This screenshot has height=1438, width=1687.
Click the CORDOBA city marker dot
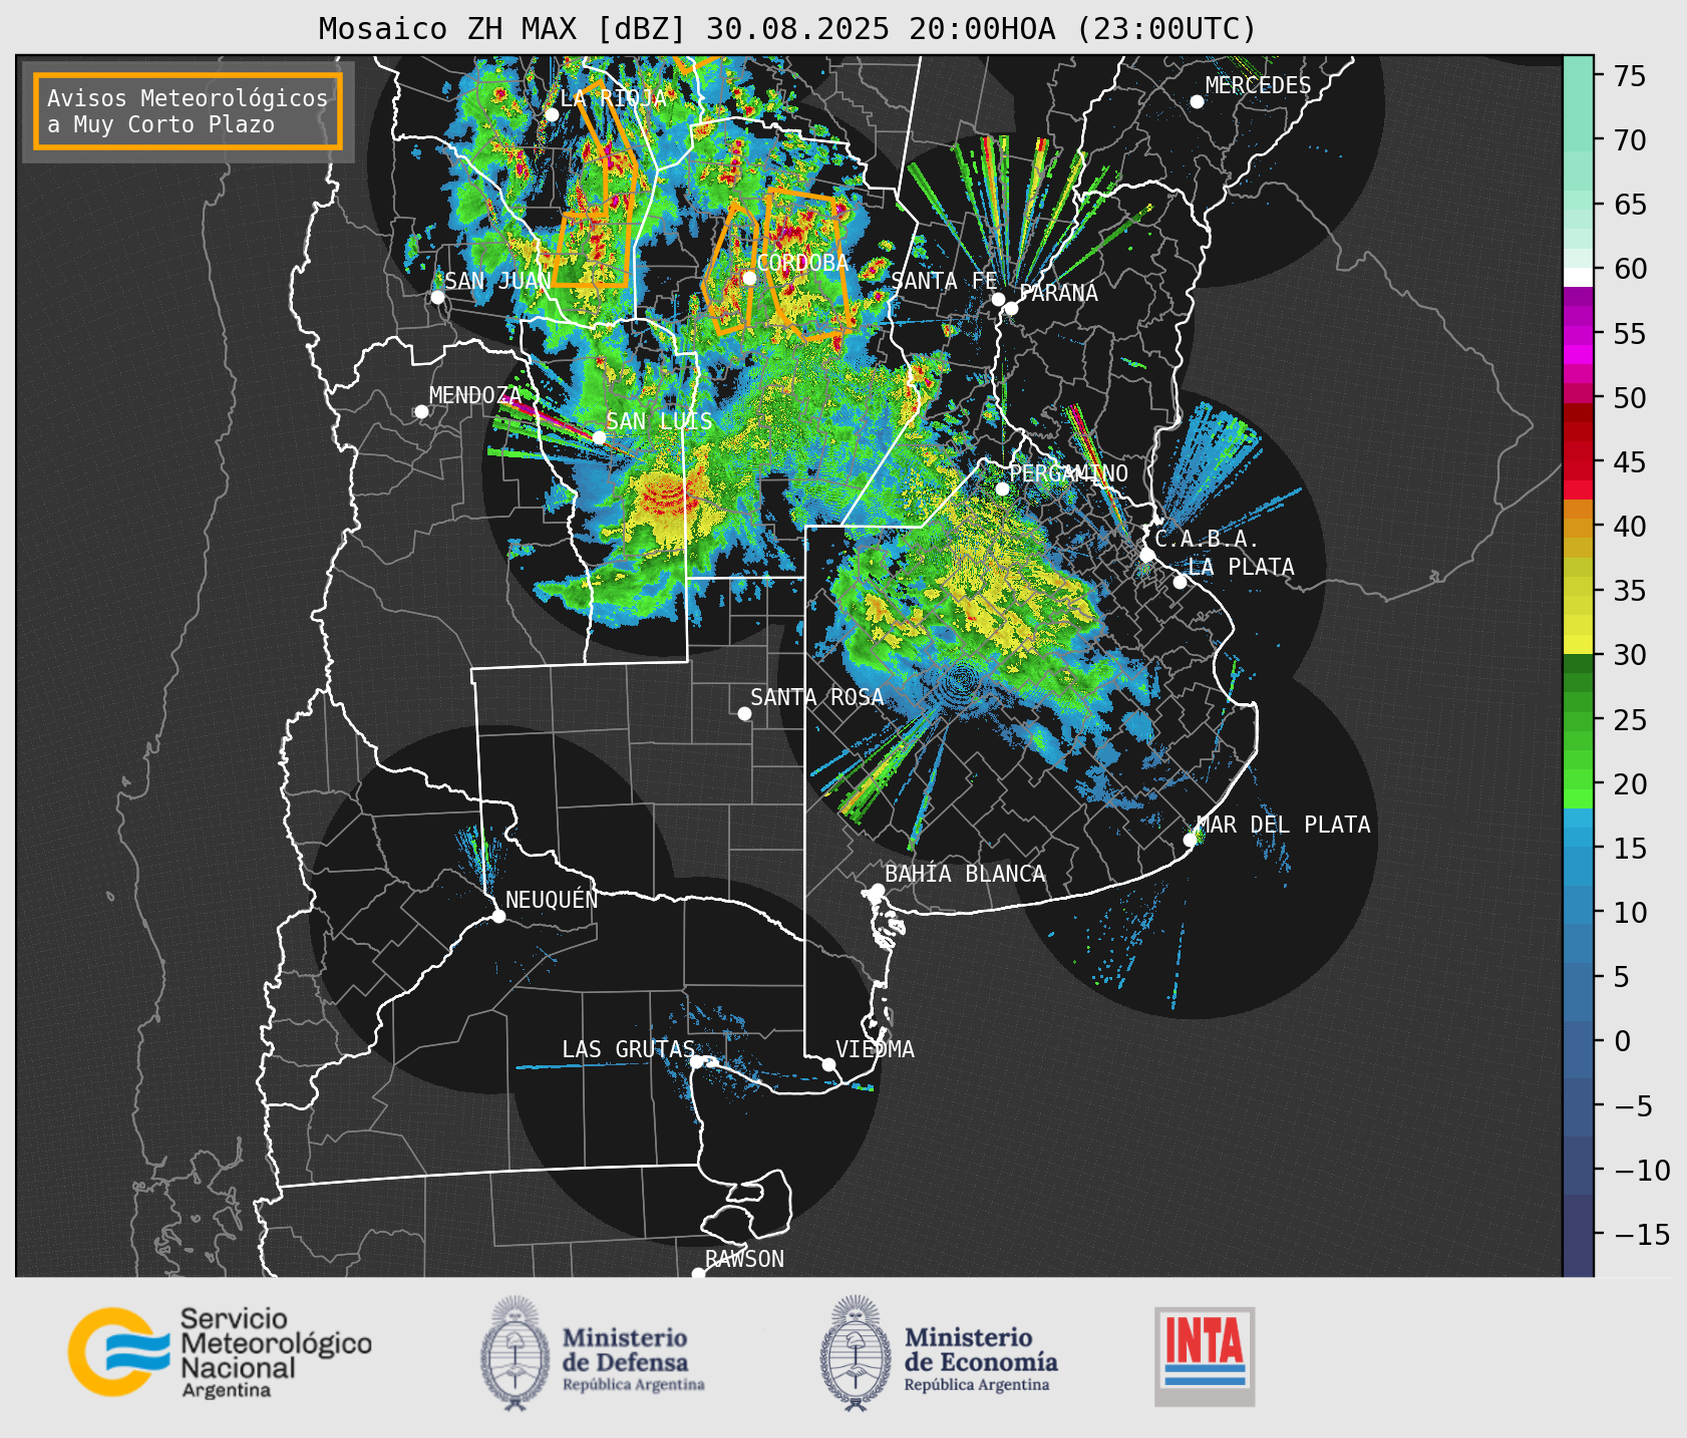click(749, 278)
